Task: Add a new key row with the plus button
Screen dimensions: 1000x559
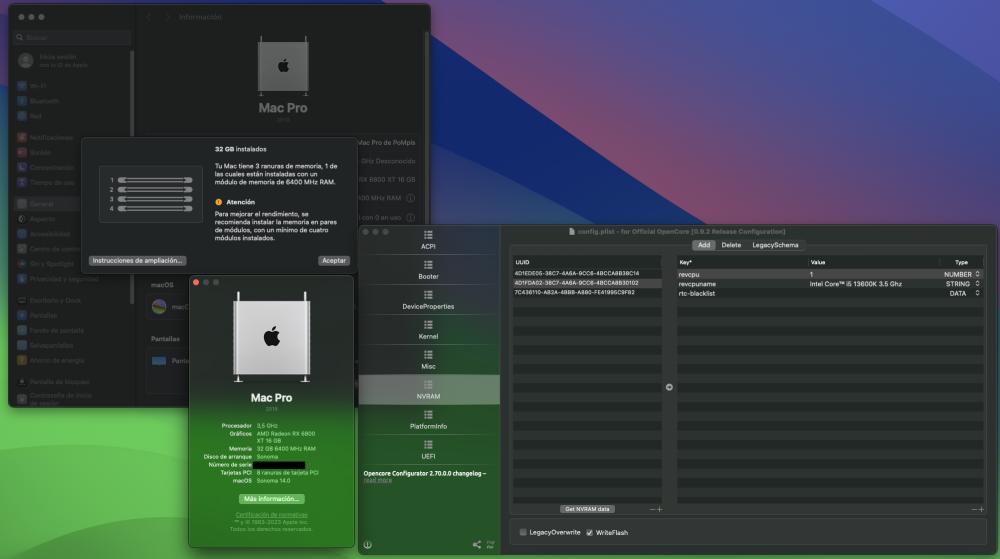Action: click(982, 509)
